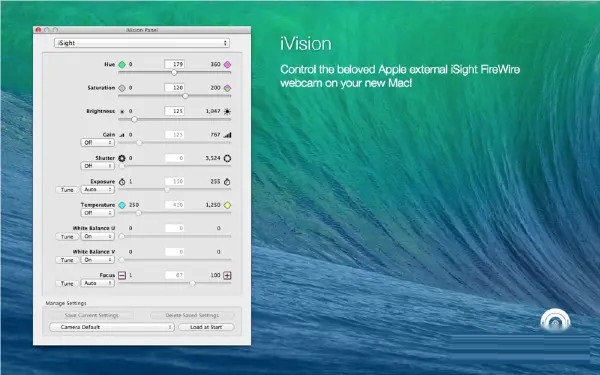Click the Temperature value input field

point(174,205)
